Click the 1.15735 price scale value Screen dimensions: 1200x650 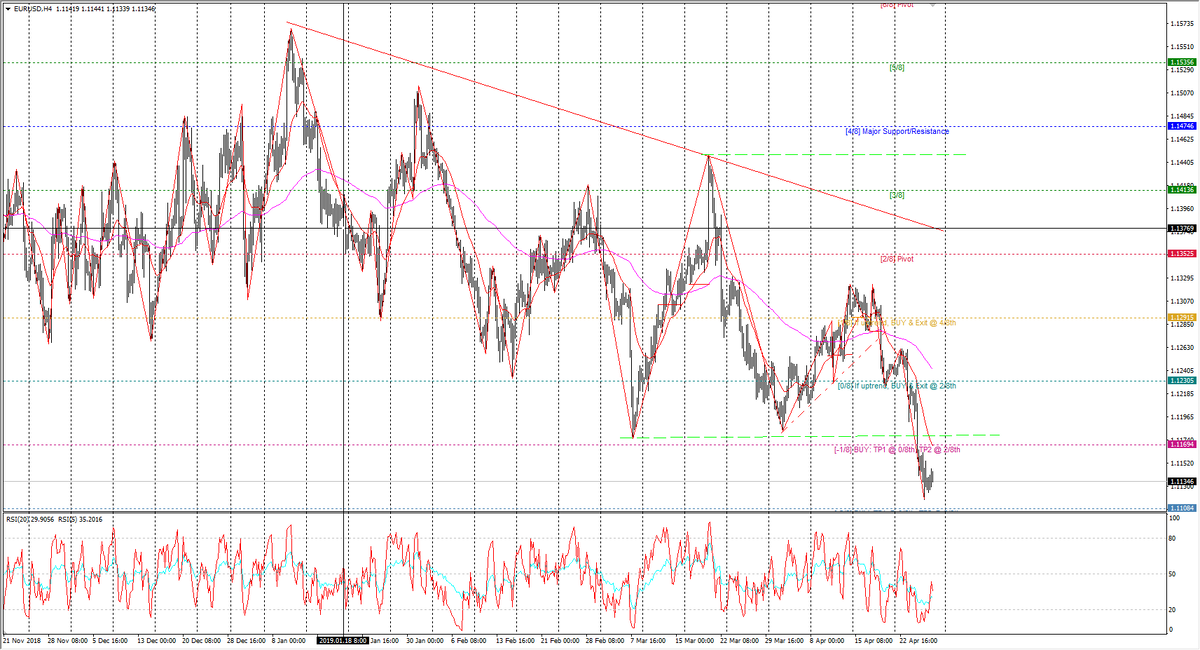pyautogui.click(x=1181, y=22)
